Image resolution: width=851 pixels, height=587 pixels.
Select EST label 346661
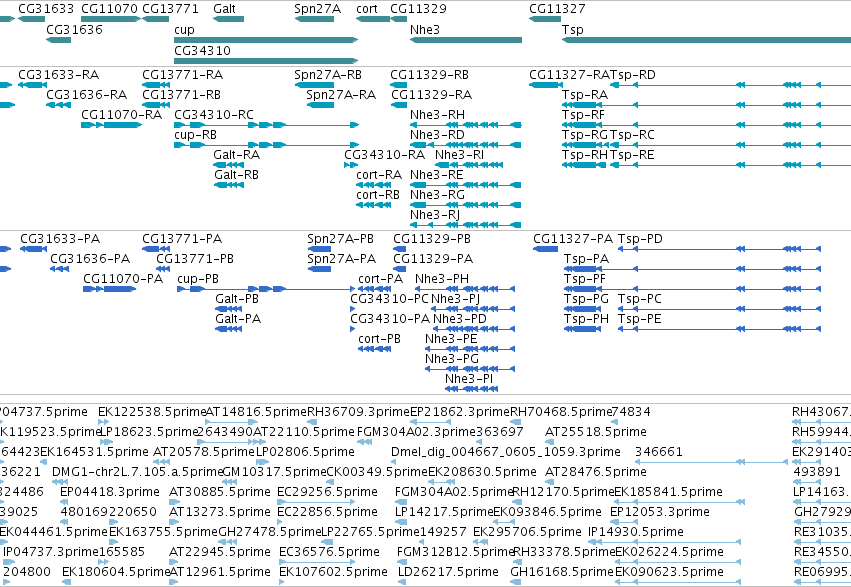point(659,452)
